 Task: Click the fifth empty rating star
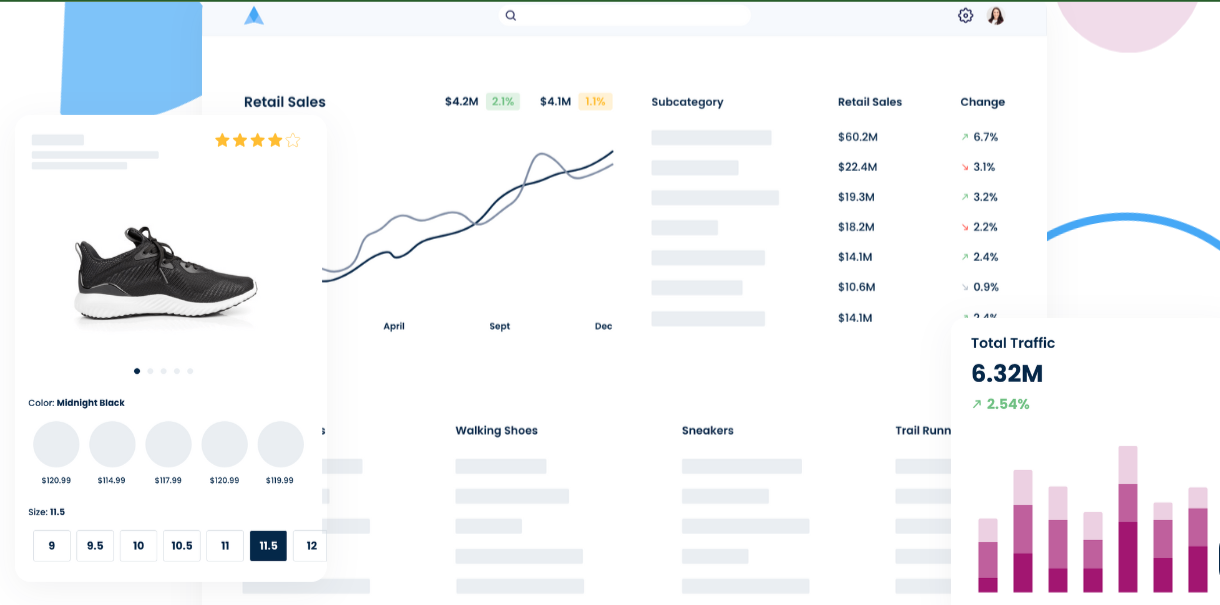pos(293,140)
